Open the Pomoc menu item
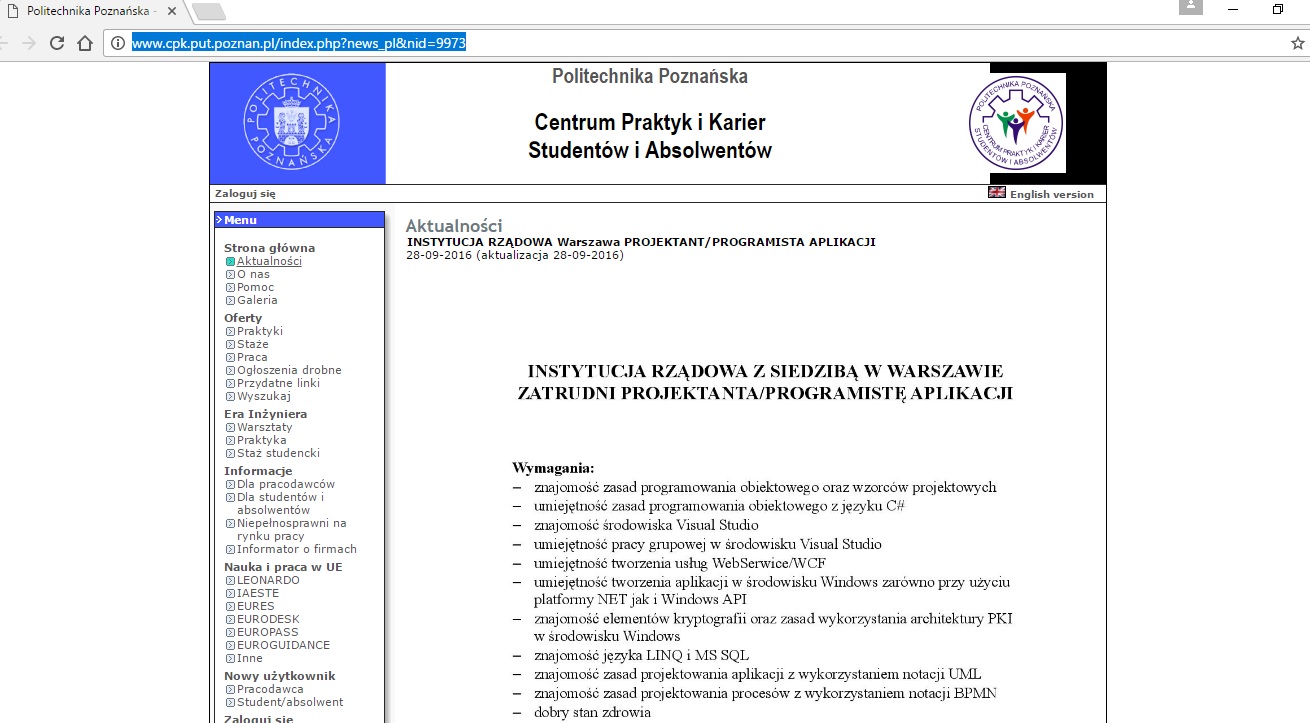The width and height of the screenshot is (1310, 723). coord(255,287)
